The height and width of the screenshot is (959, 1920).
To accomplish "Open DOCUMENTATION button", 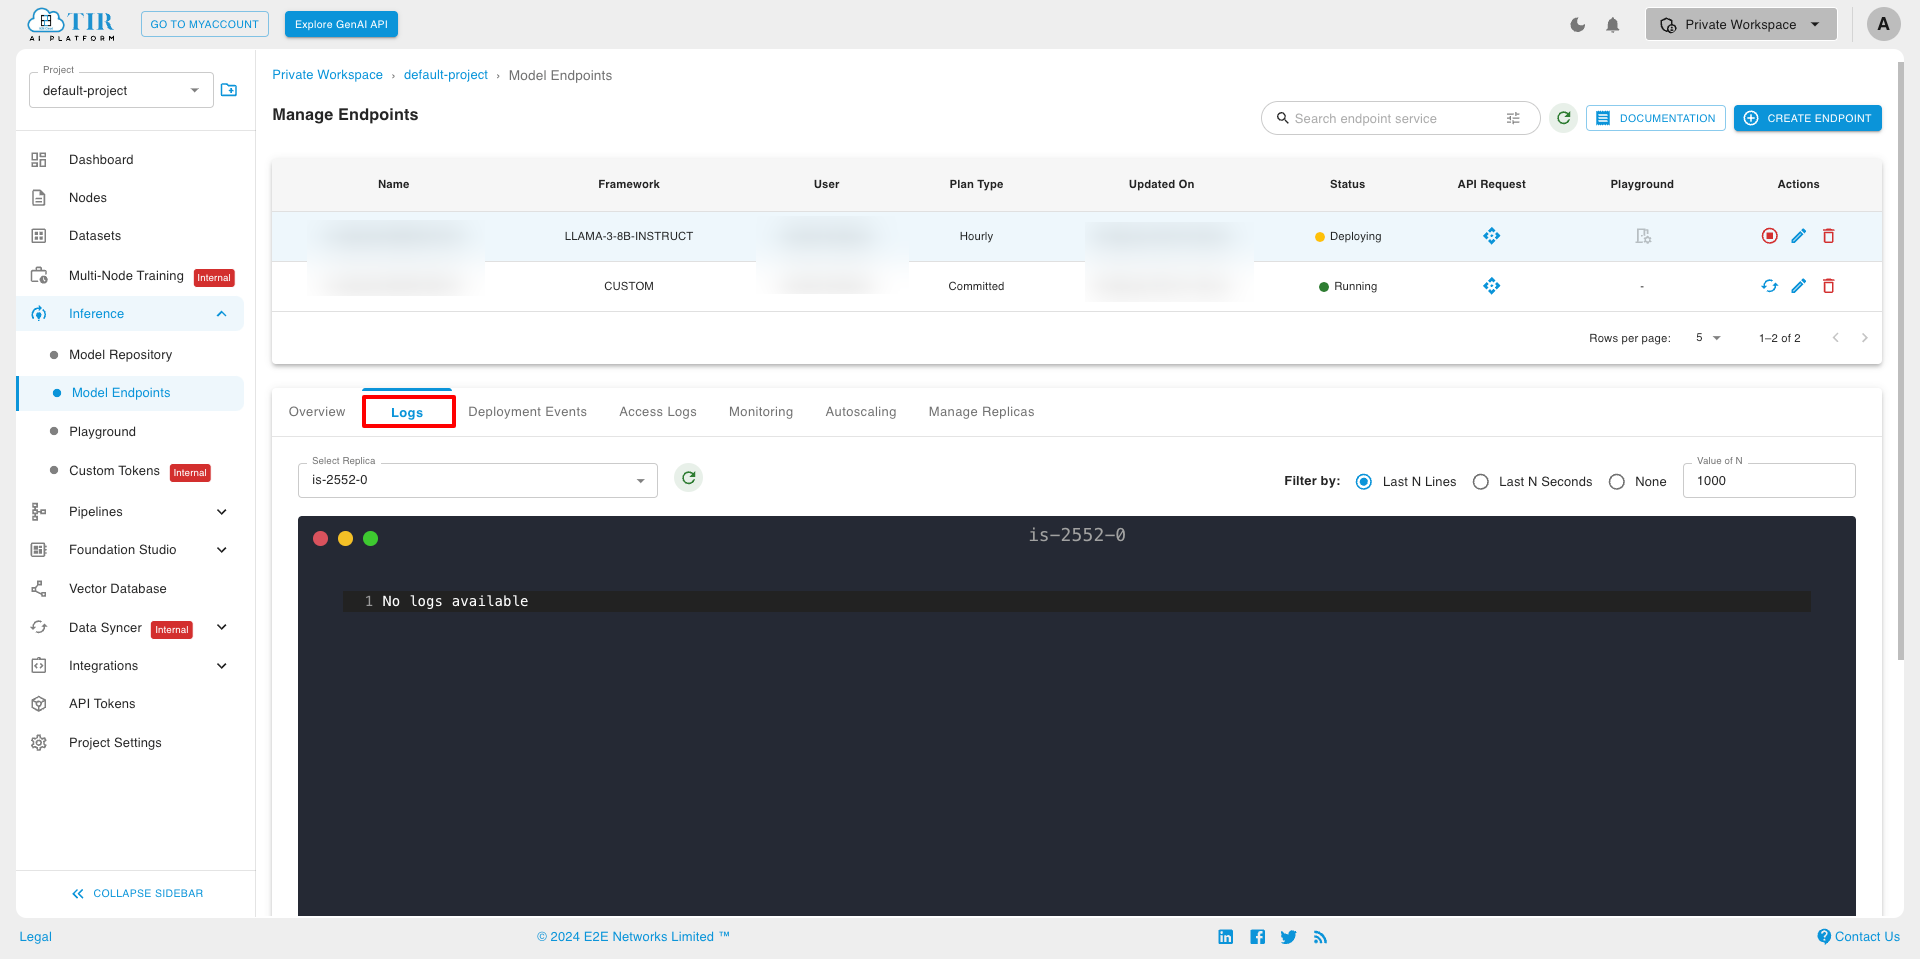I will (1655, 118).
